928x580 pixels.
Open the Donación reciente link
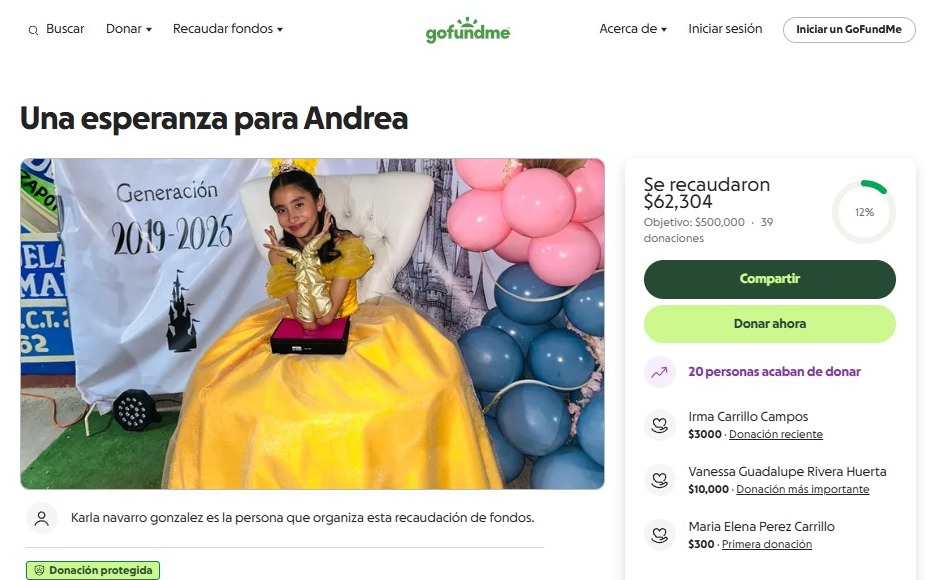tap(775, 434)
